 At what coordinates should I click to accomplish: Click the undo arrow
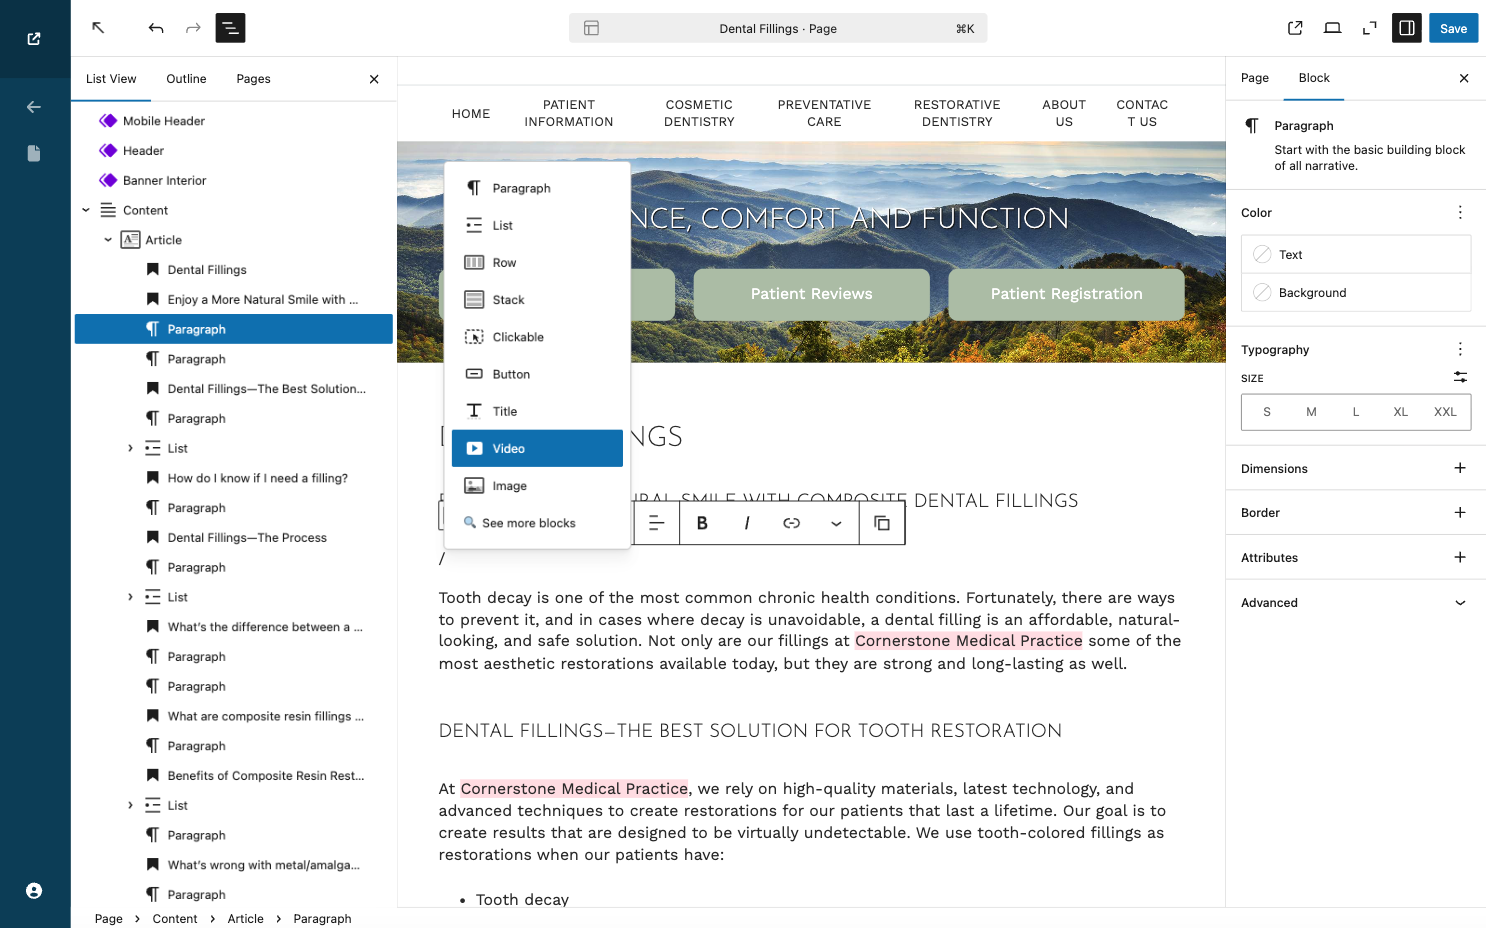point(156,28)
